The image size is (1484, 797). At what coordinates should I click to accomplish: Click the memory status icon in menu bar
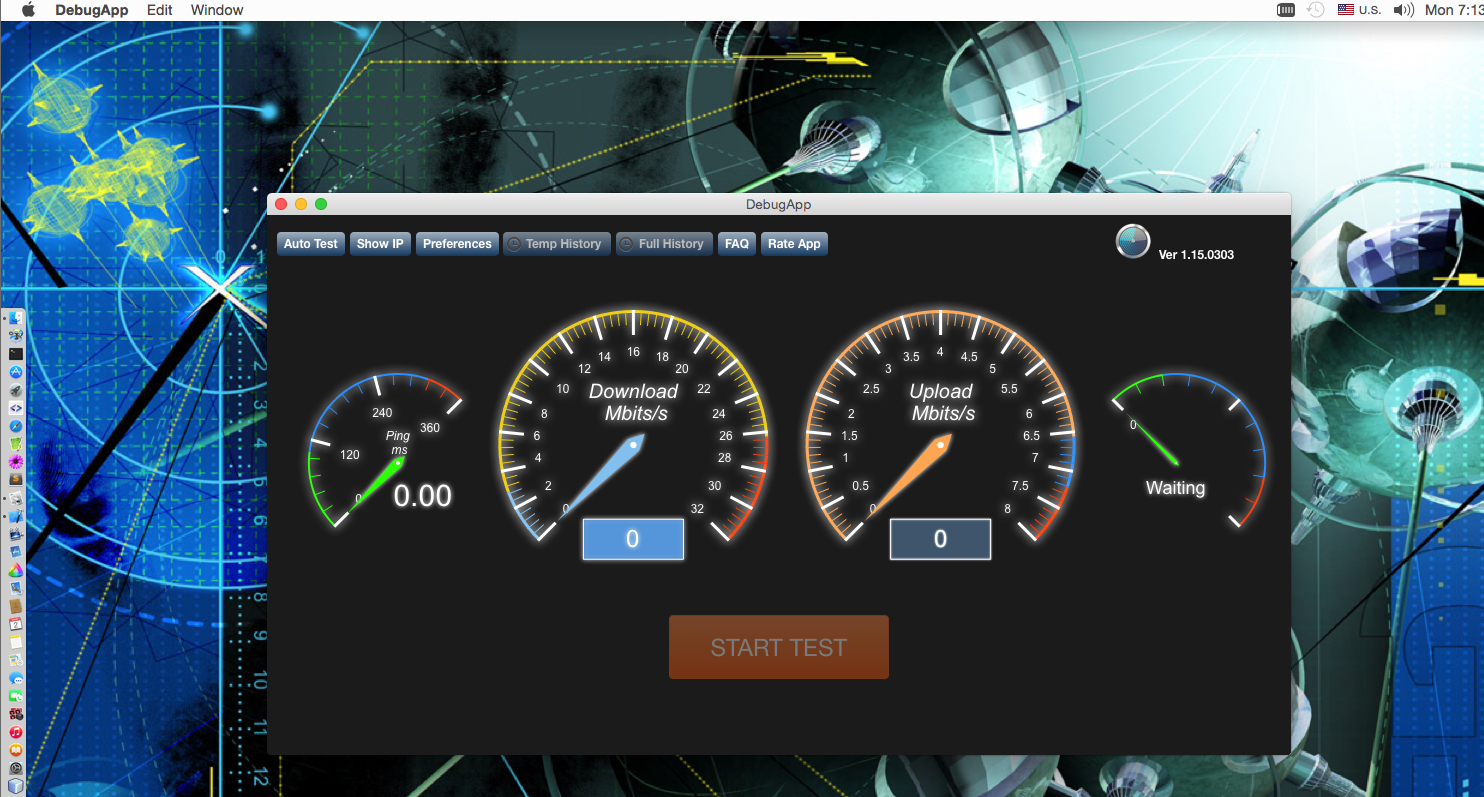pos(1286,10)
